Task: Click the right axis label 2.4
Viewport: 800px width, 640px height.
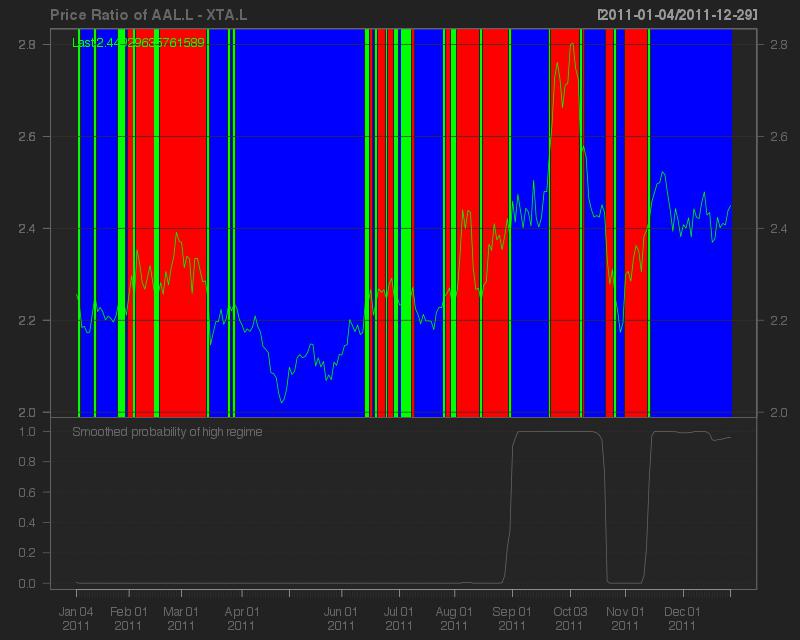Action: (779, 228)
